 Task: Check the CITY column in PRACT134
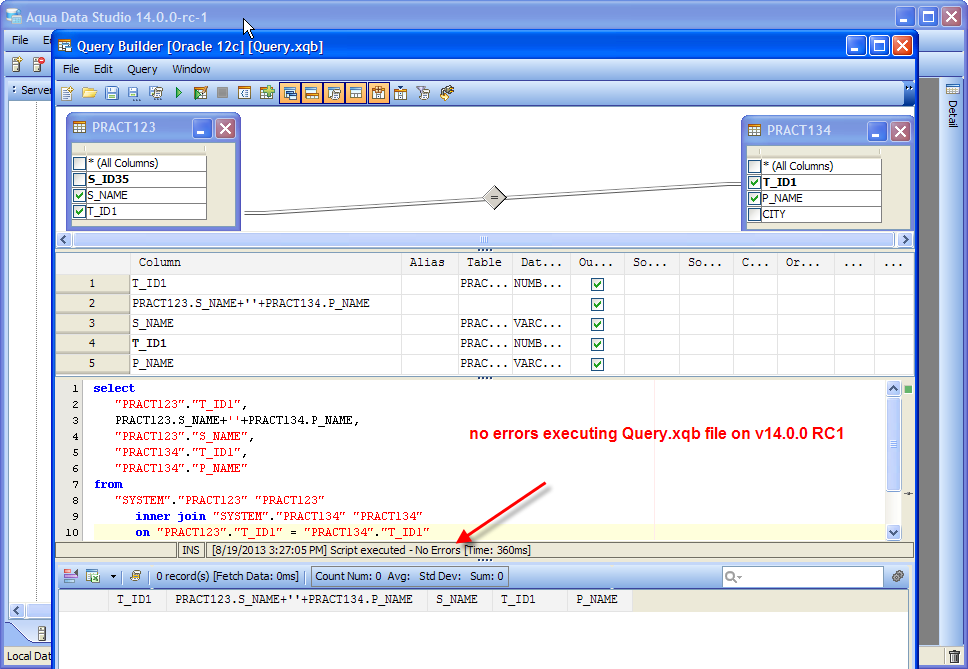[754, 215]
